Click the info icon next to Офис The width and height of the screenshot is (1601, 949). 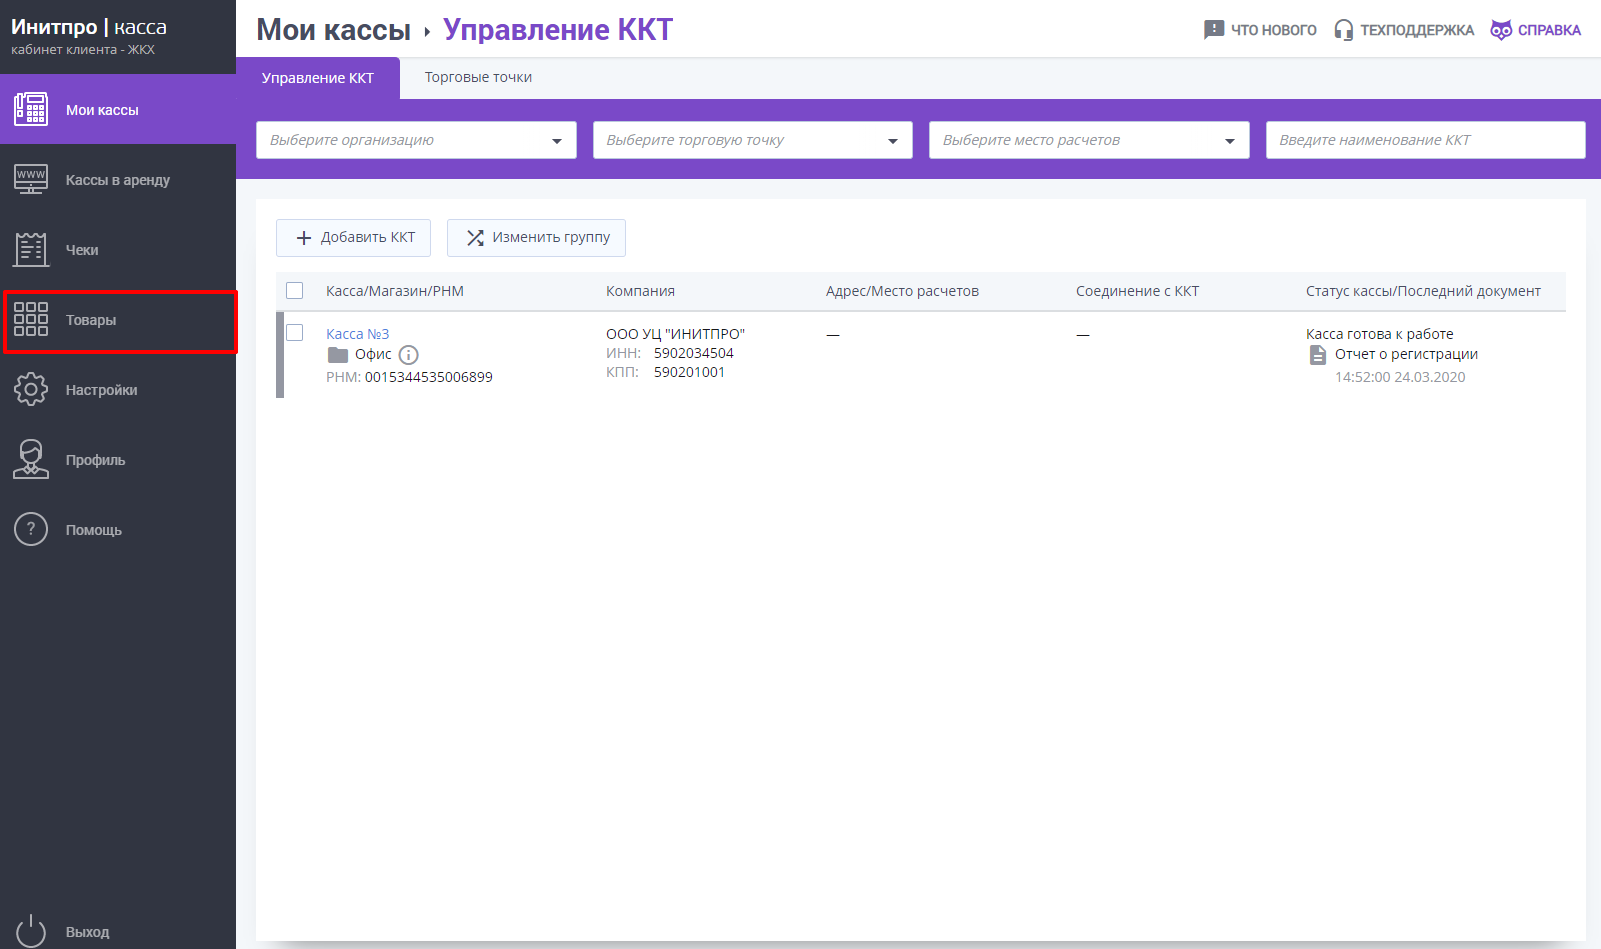click(408, 355)
